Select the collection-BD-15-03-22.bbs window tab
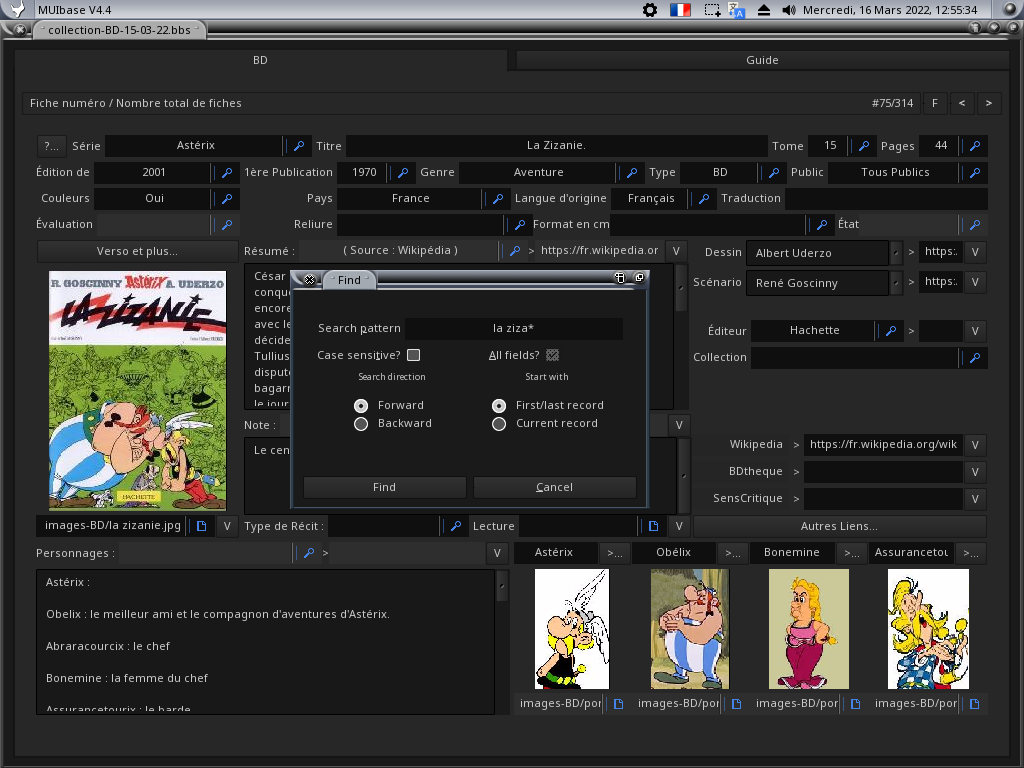 120,30
